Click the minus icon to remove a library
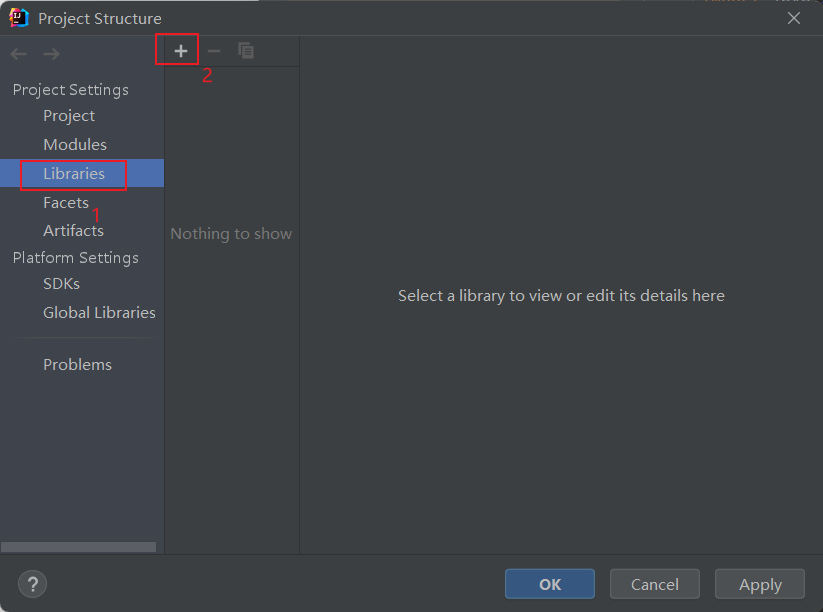 click(x=213, y=50)
